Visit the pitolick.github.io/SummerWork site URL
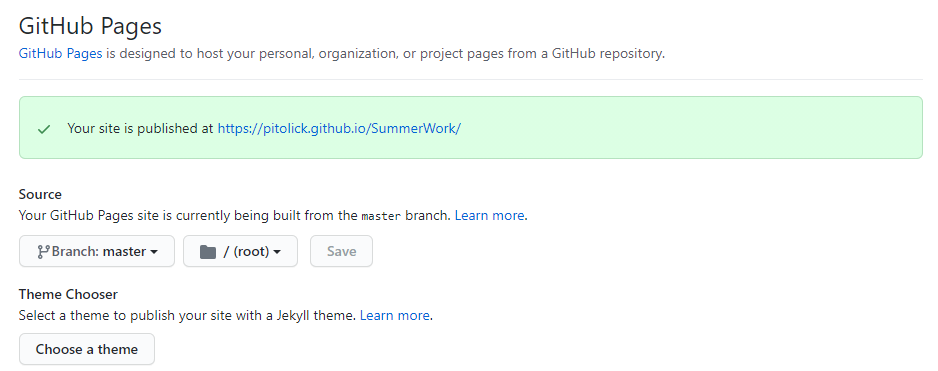Image resolution: width=938 pixels, height=371 pixels. (x=339, y=128)
